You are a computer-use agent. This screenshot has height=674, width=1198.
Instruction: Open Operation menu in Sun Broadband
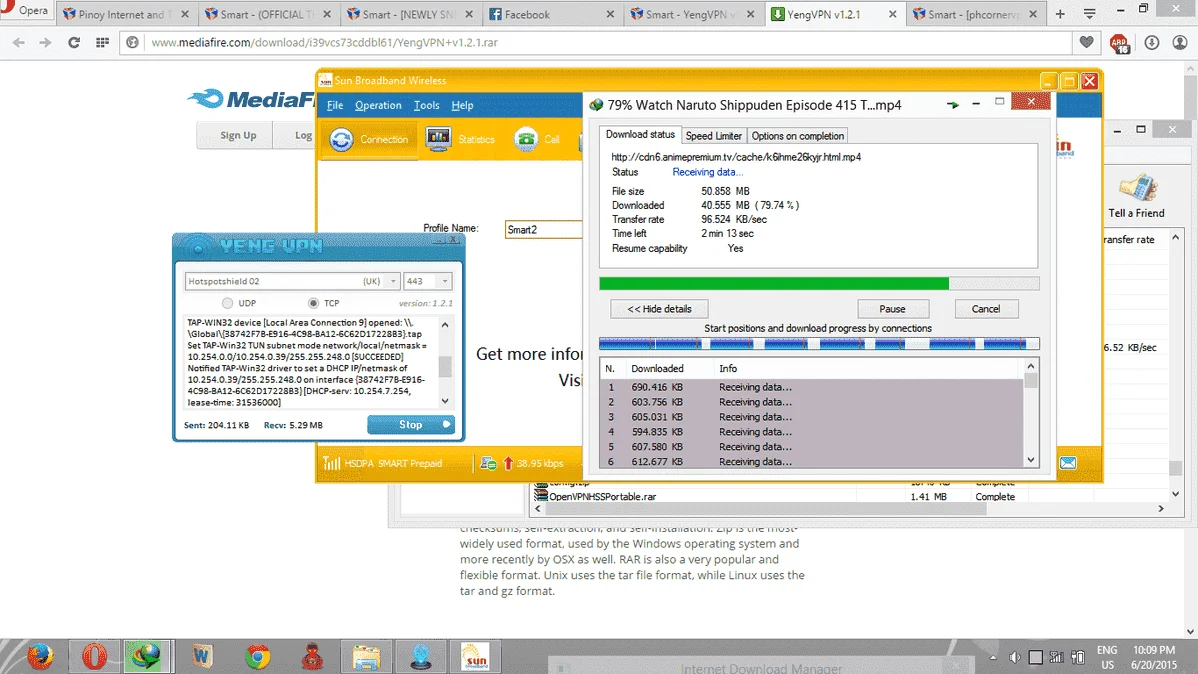377,105
